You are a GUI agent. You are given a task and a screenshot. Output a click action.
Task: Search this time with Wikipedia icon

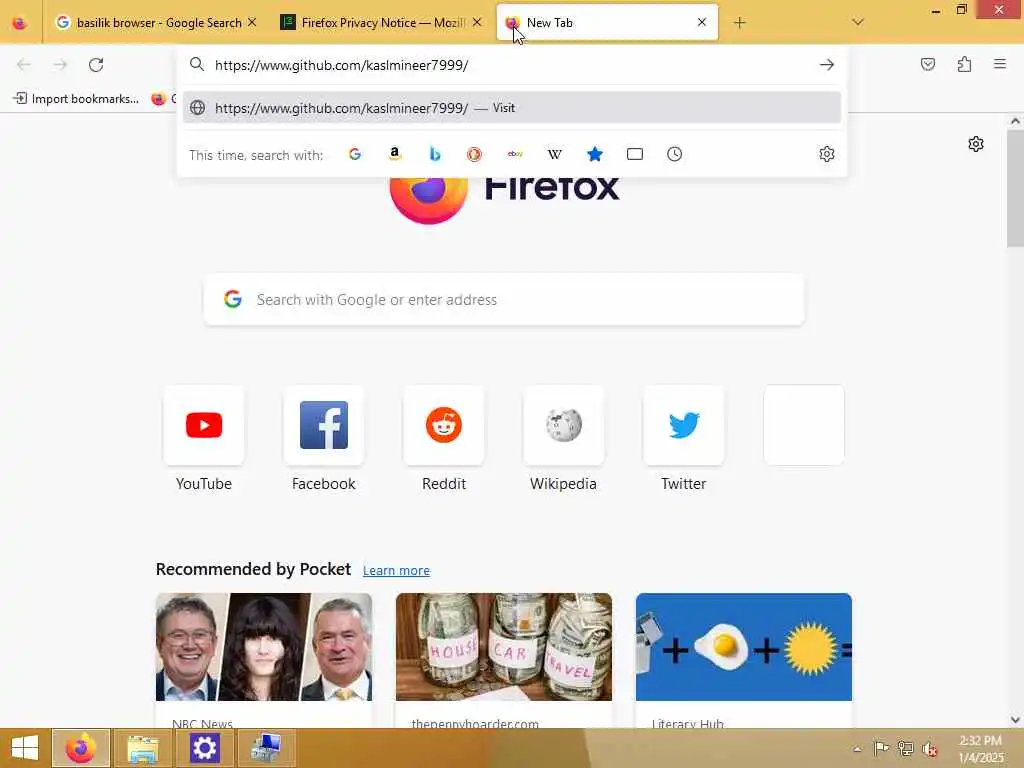pyautogui.click(x=554, y=154)
